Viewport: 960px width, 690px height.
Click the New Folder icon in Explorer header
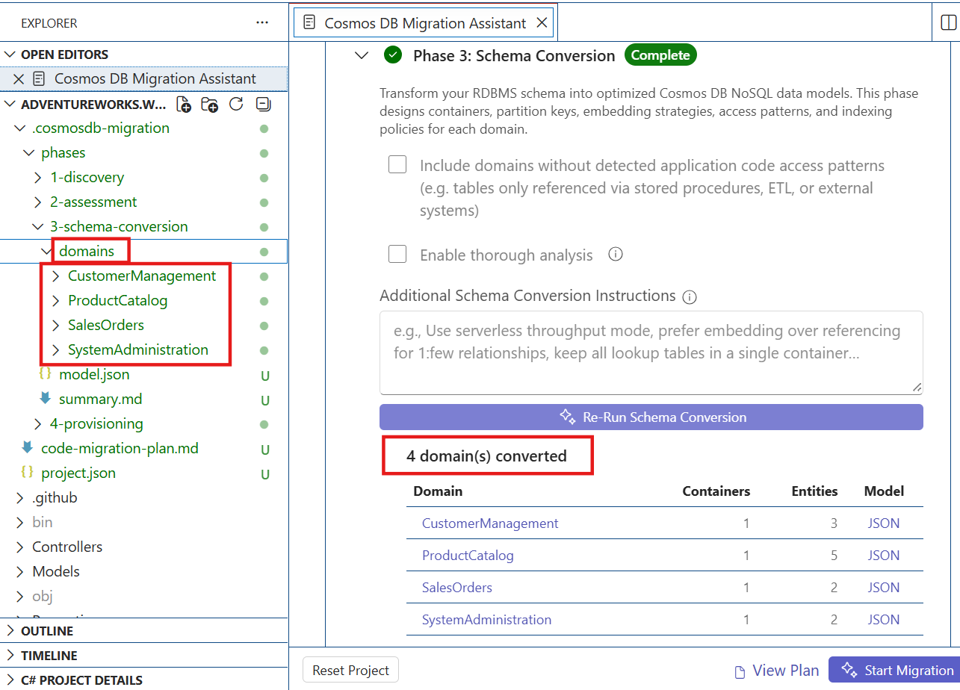[x=209, y=105]
